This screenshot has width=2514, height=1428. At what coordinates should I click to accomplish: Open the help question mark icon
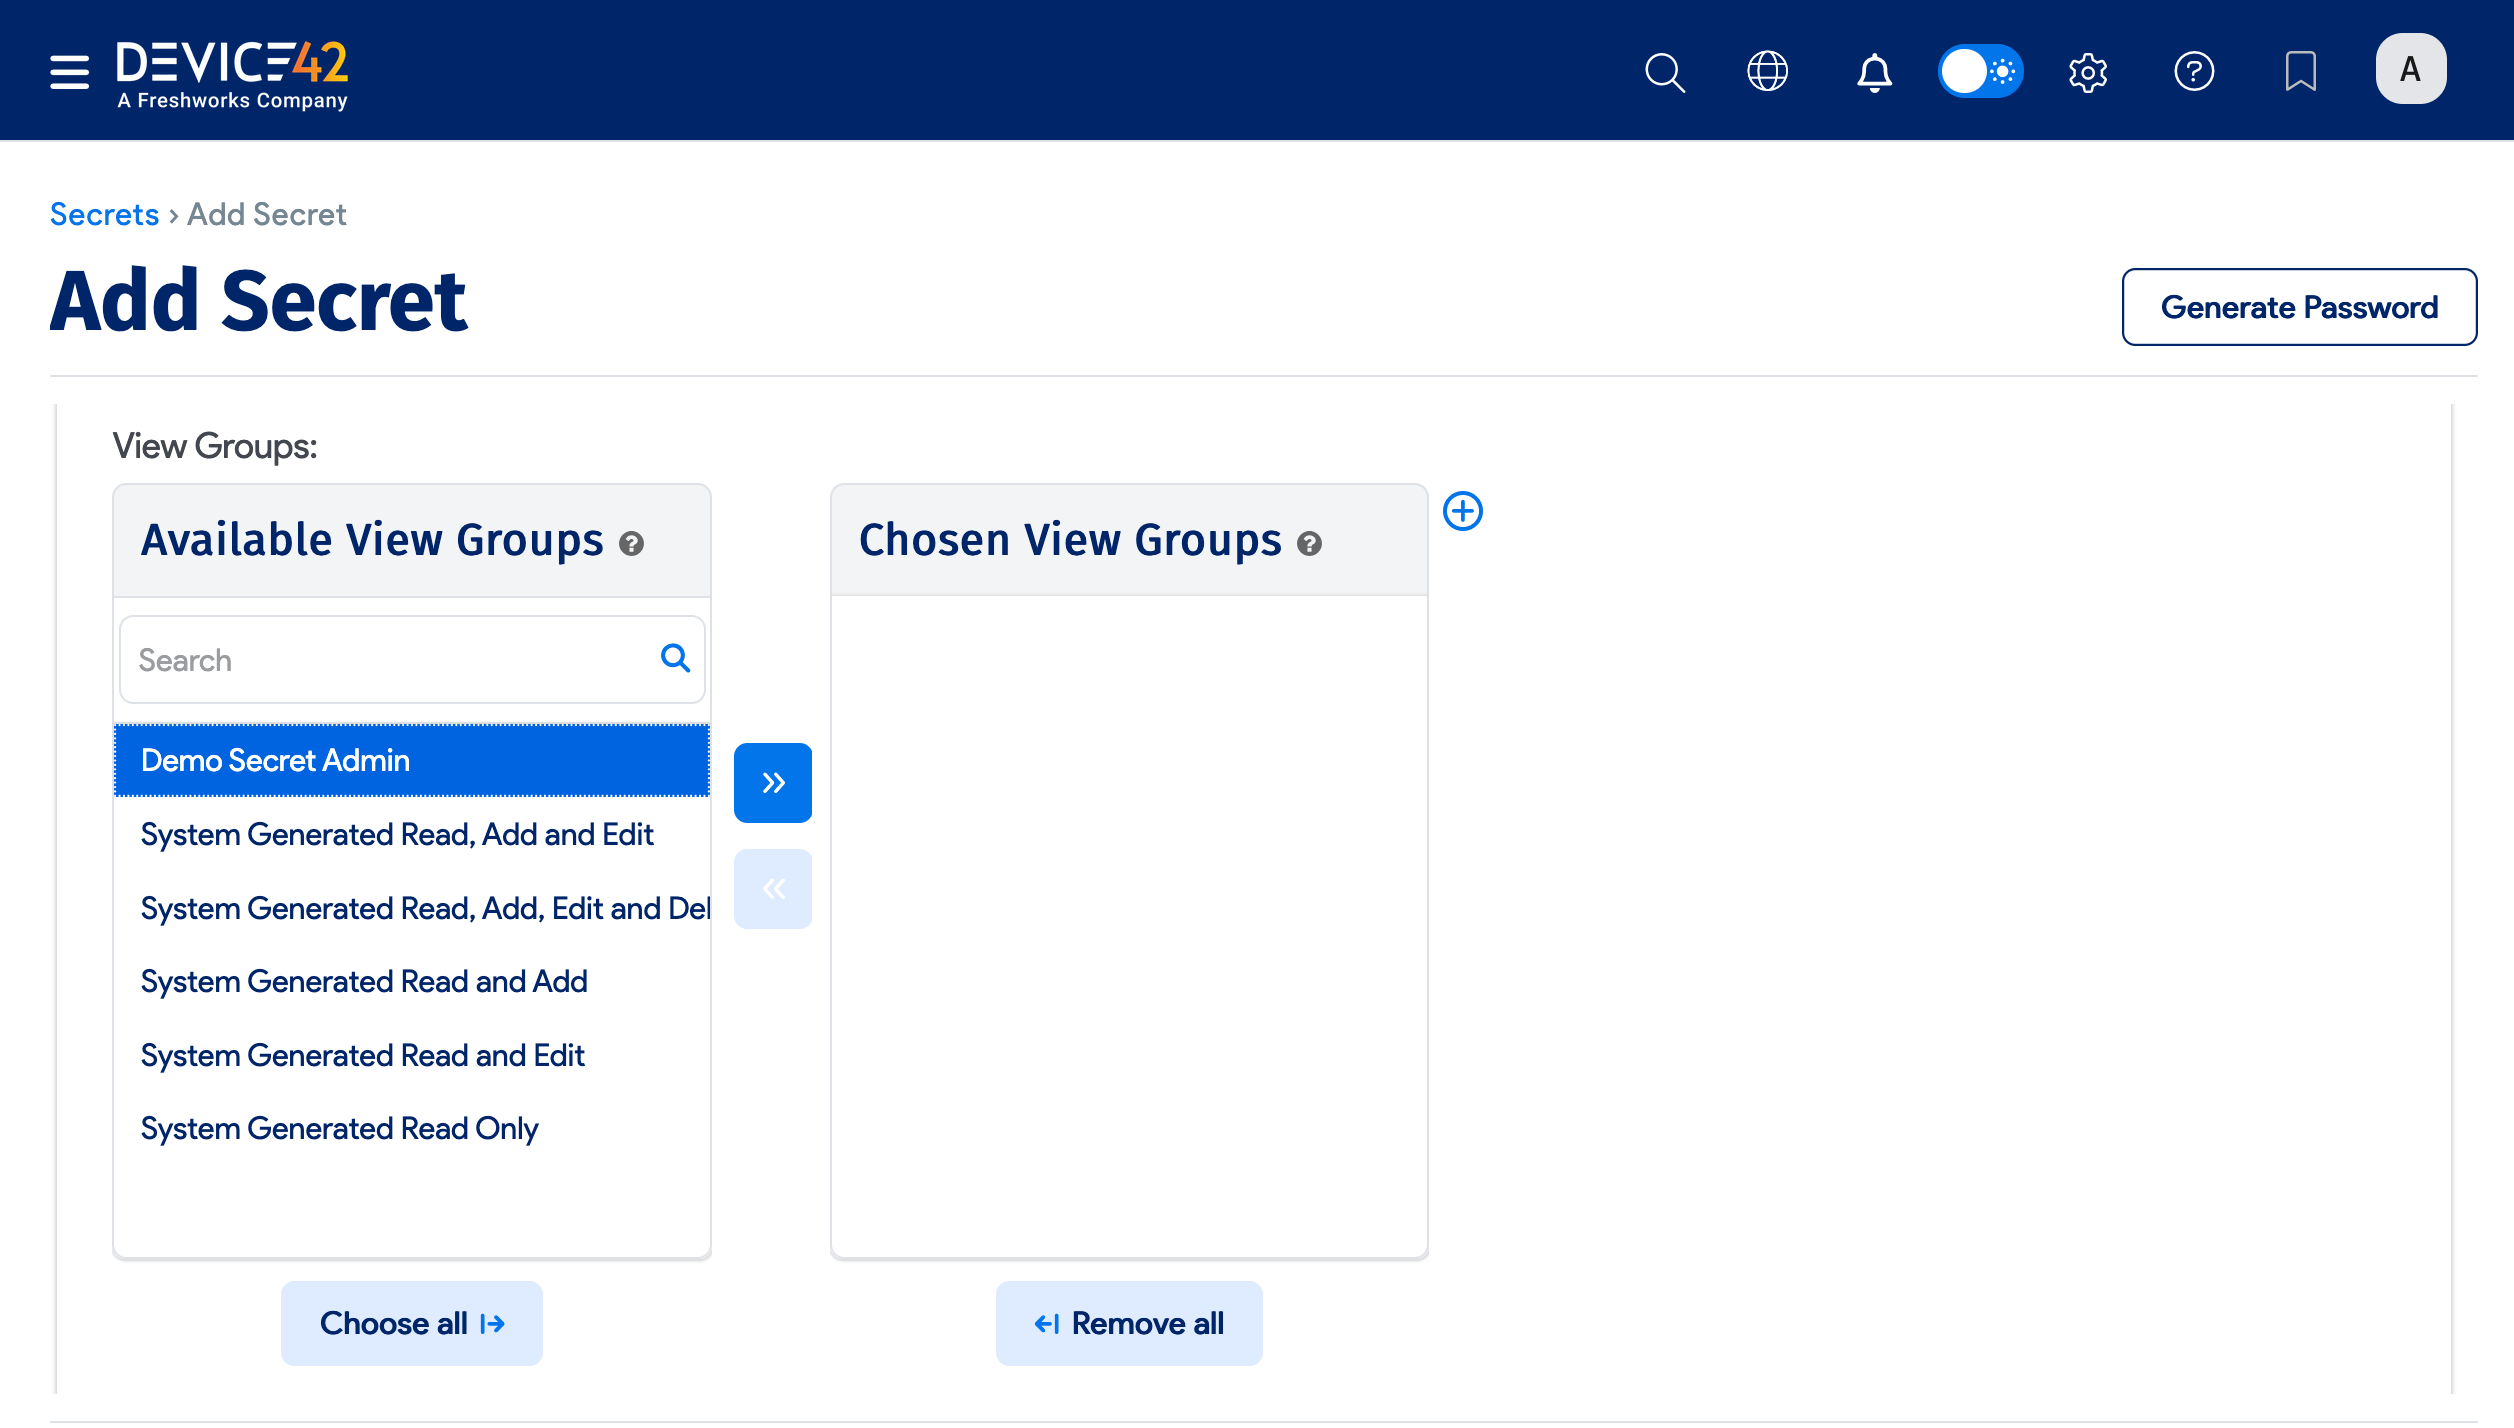coord(2194,72)
